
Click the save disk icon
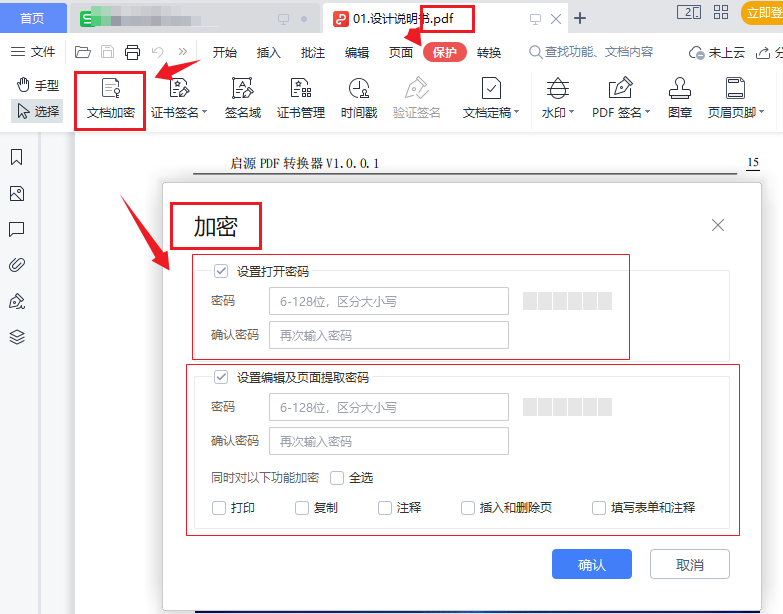tap(107, 51)
